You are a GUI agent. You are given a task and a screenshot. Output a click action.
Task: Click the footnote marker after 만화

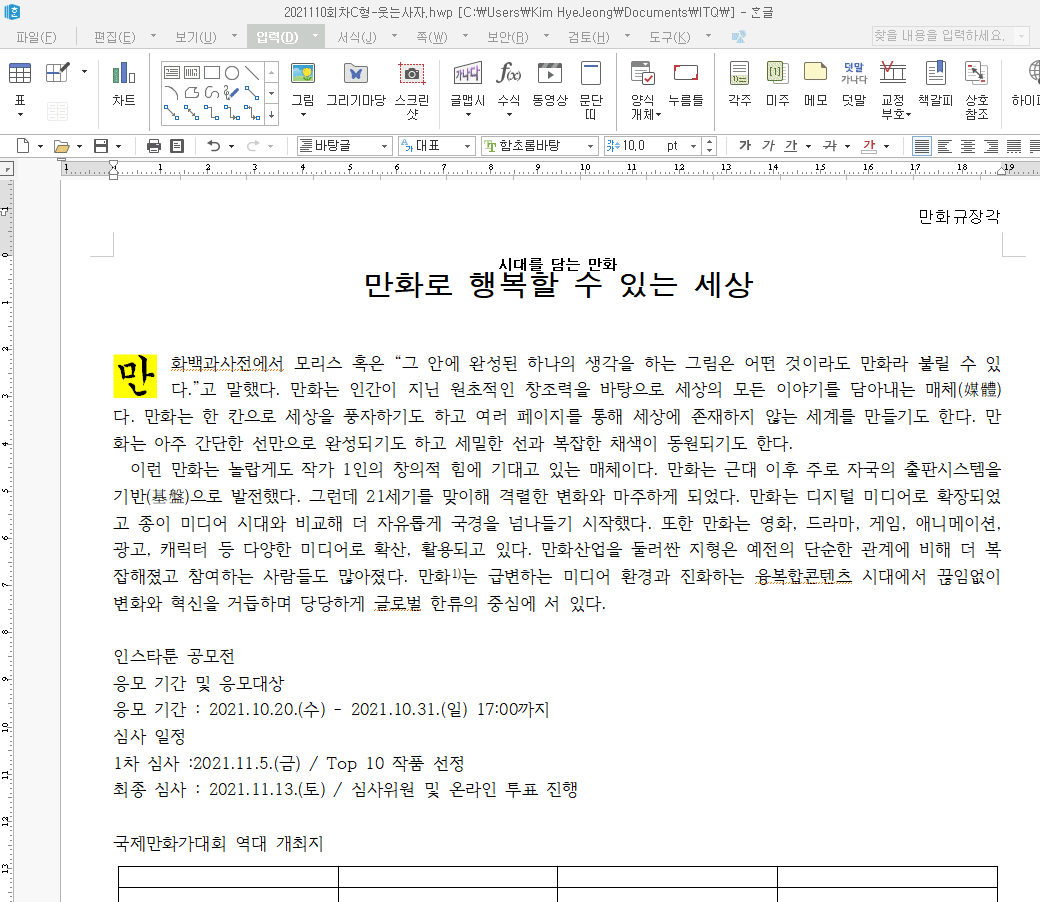456,573
